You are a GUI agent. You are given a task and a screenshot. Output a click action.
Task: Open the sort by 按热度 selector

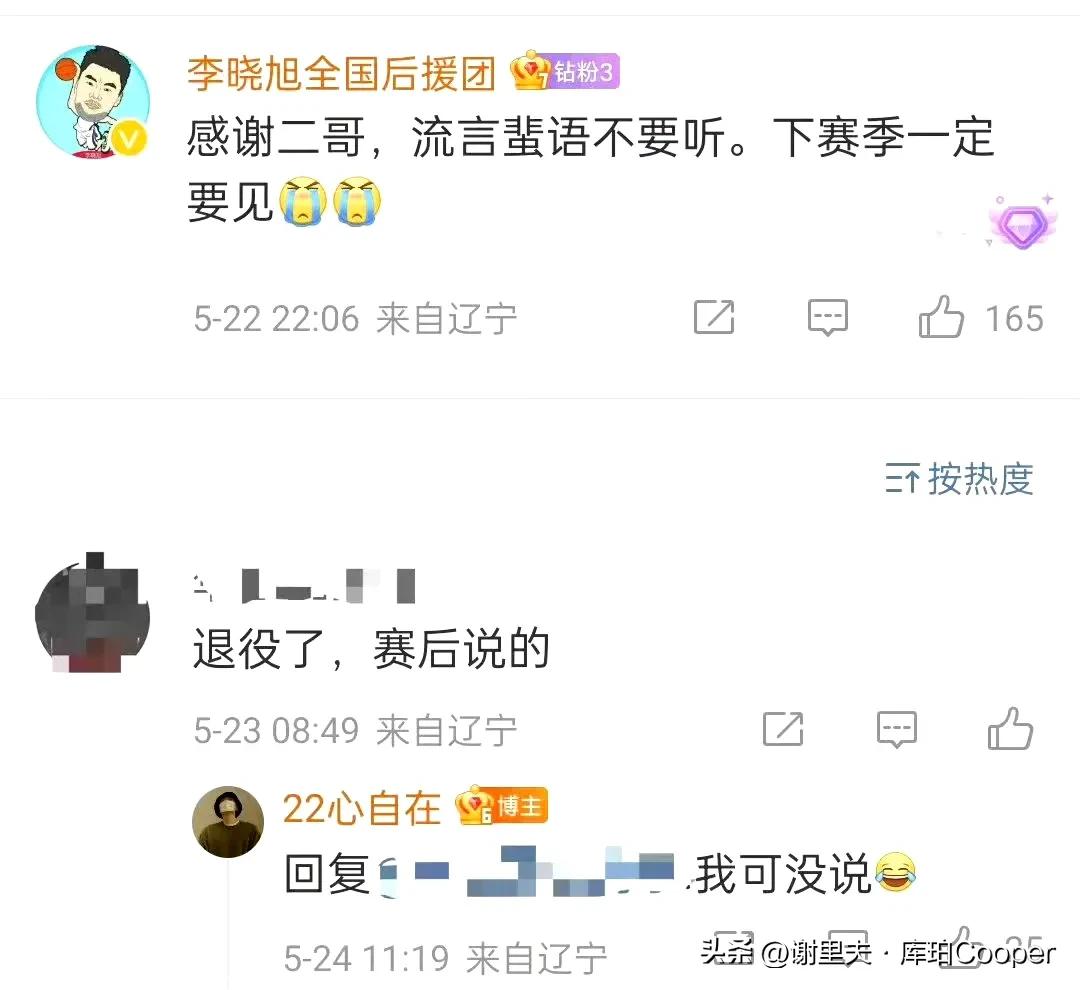click(x=959, y=479)
